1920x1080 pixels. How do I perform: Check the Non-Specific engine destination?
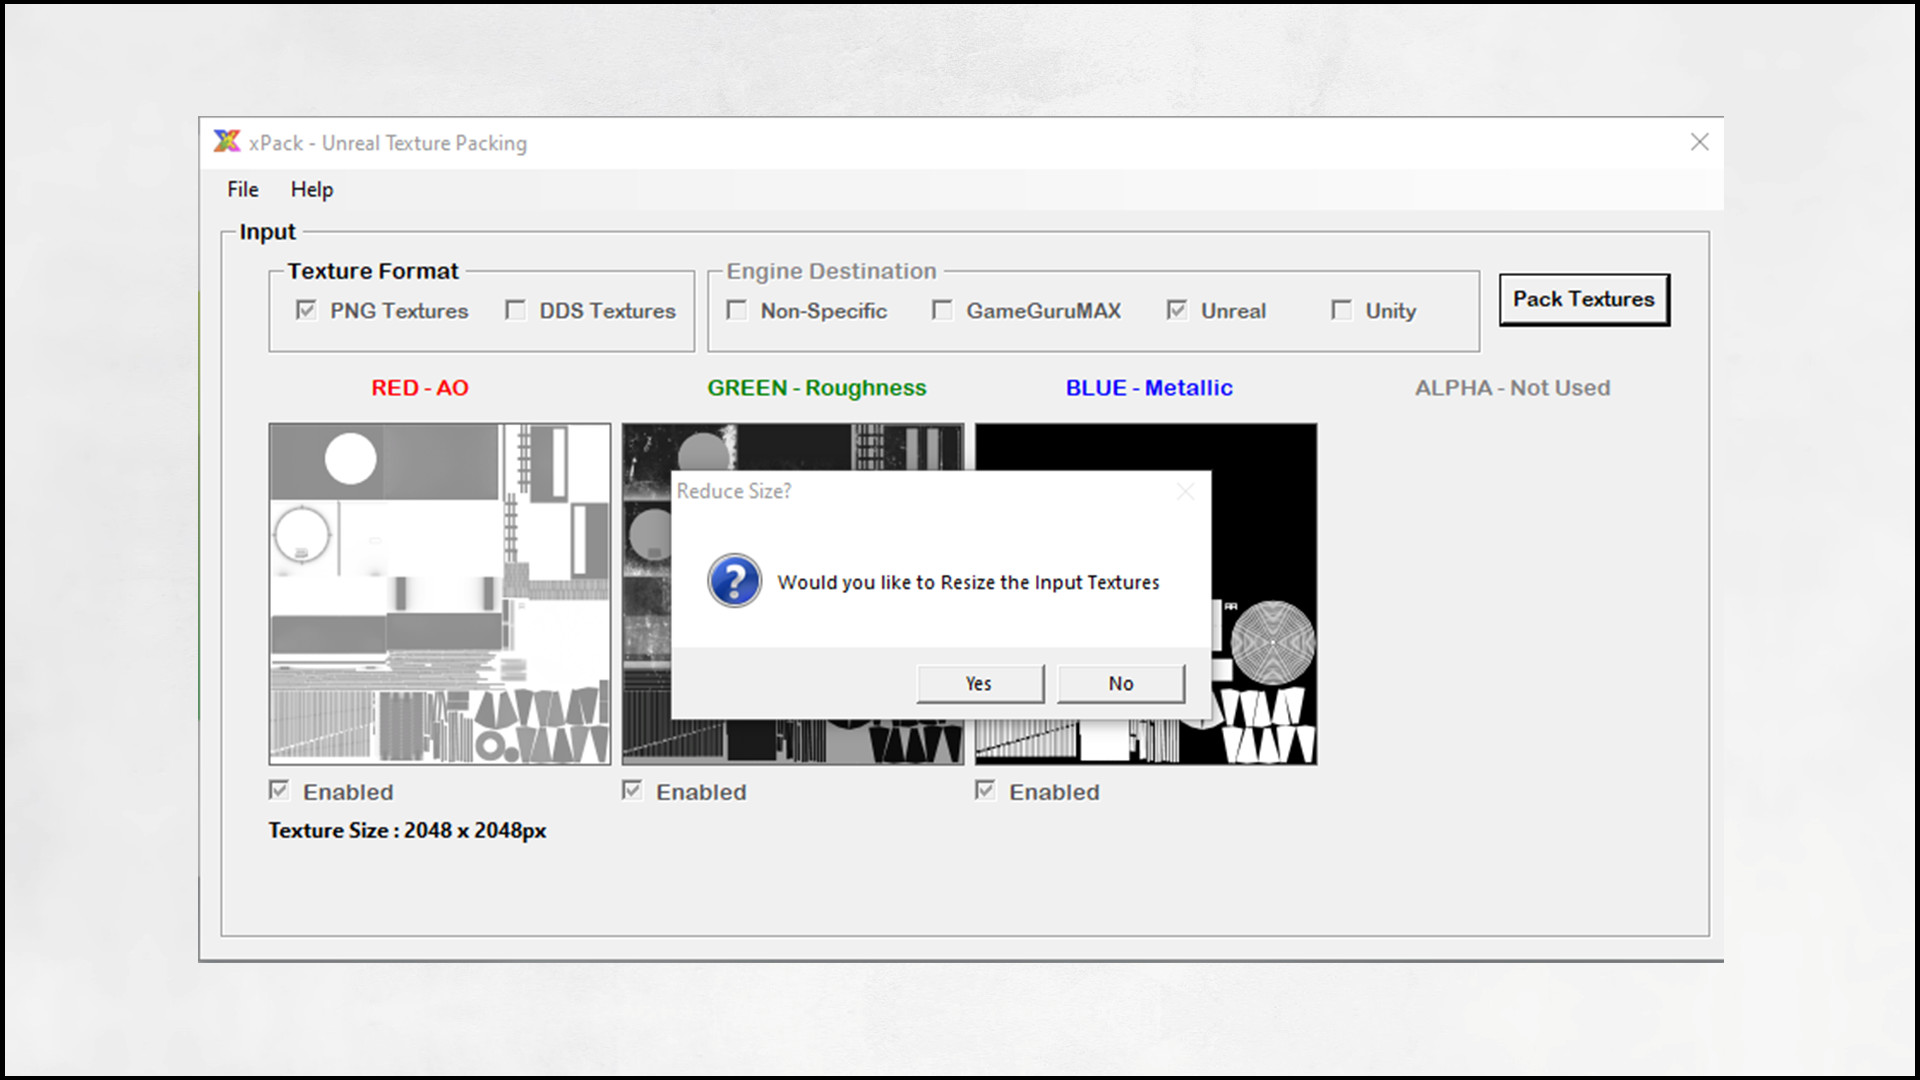[737, 310]
